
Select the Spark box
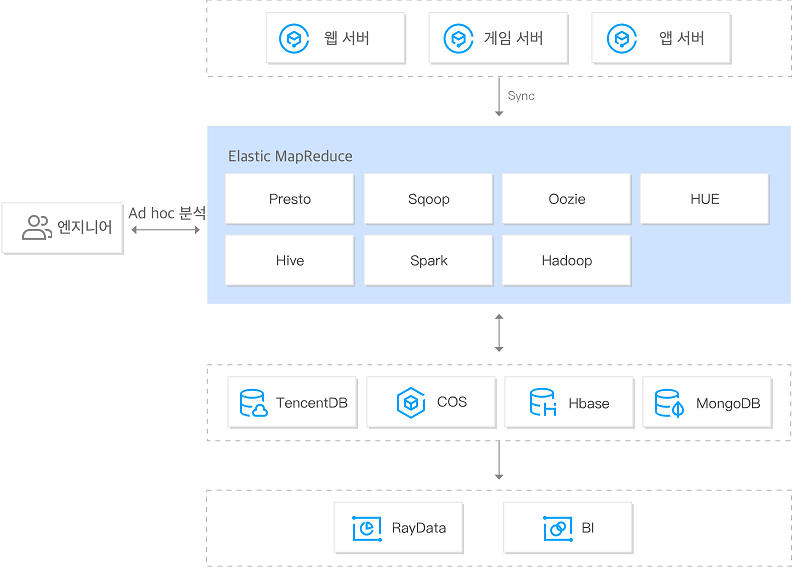pos(428,261)
